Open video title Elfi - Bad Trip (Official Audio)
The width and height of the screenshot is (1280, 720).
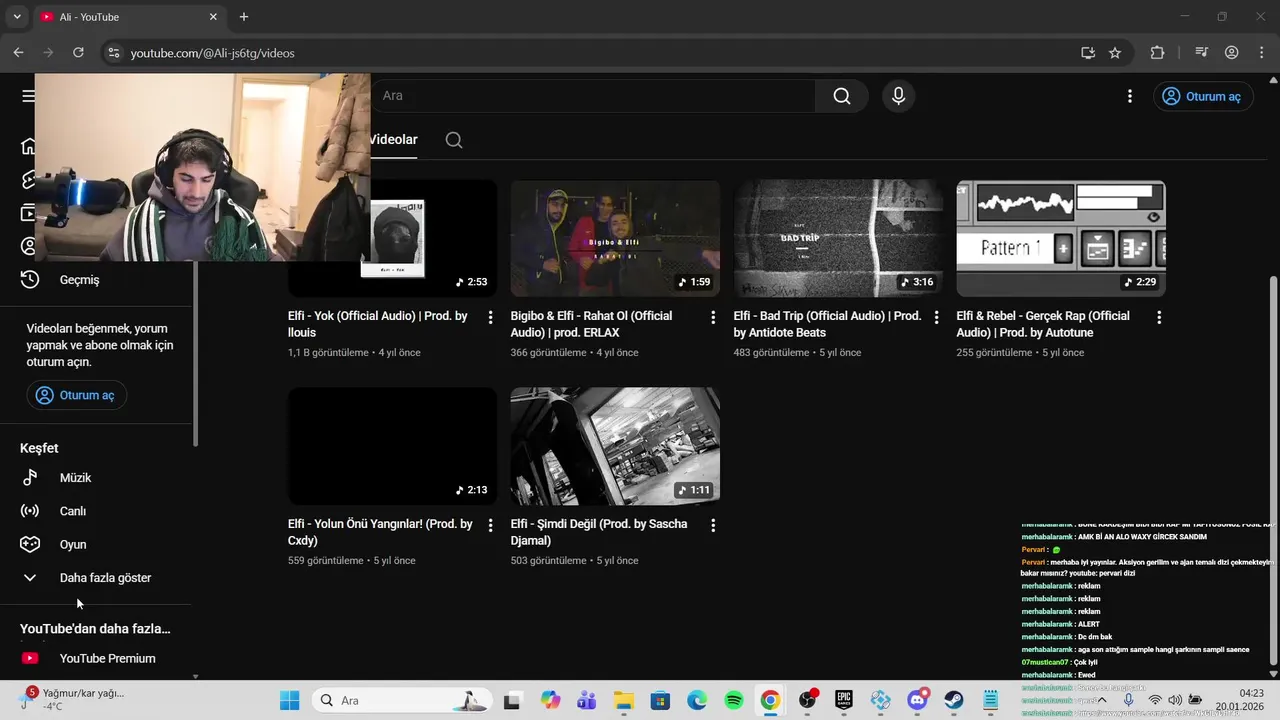coord(827,324)
